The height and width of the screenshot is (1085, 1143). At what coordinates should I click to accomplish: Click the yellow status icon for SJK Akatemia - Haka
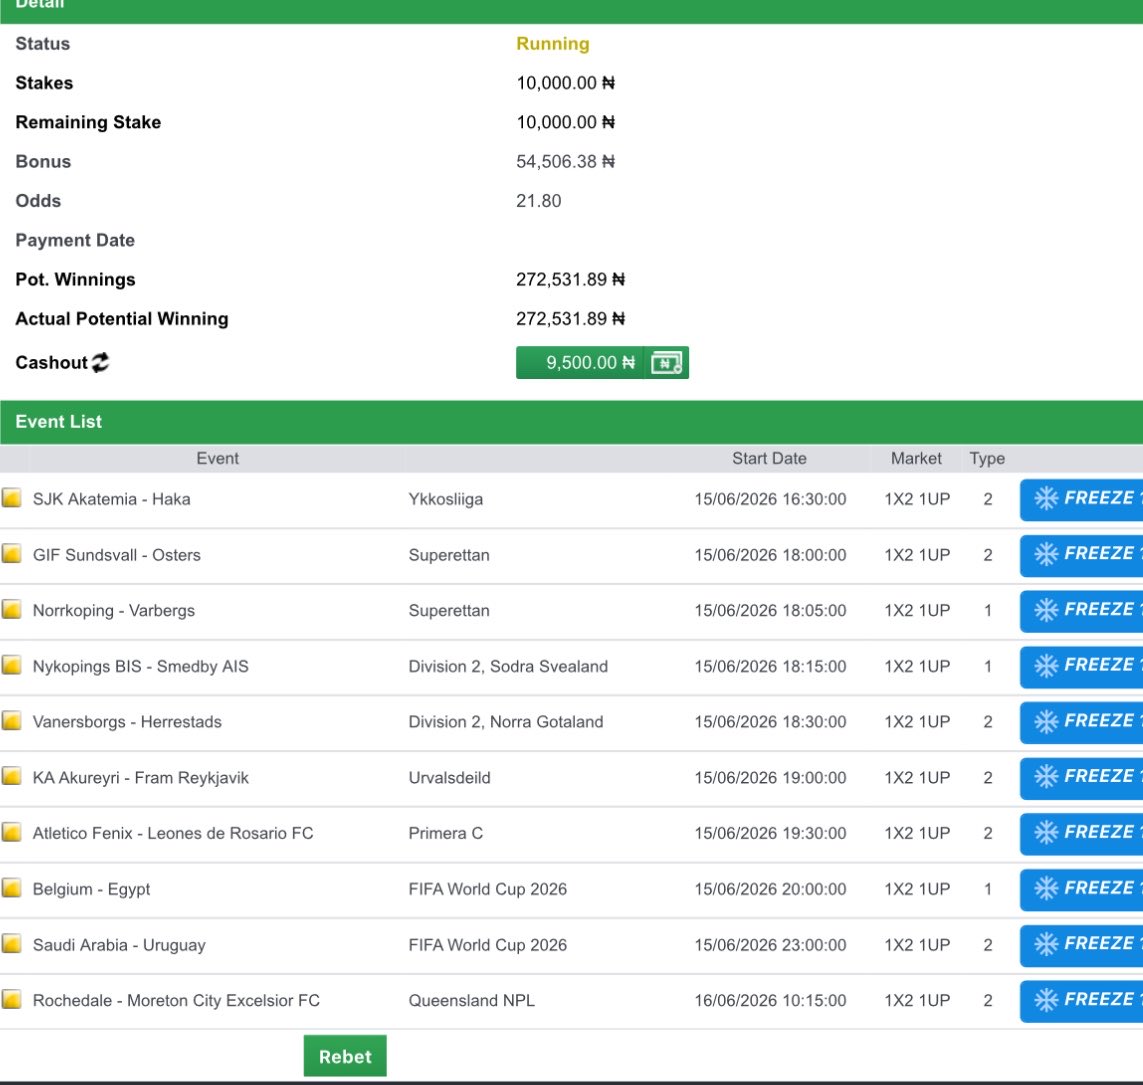(x=11, y=498)
